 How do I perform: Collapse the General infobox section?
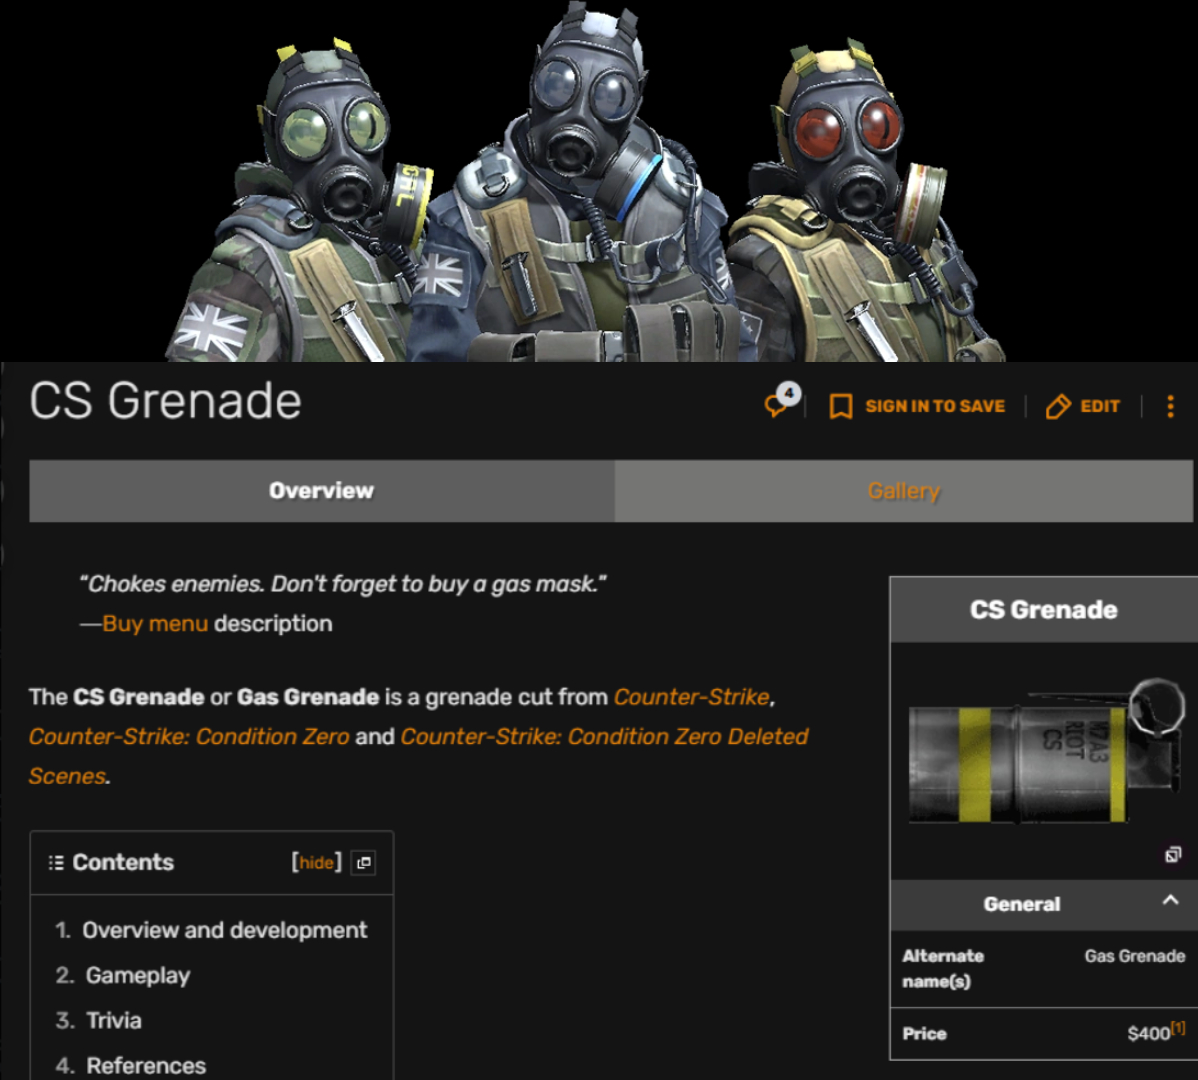pyautogui.click(x=1170, y=901)
